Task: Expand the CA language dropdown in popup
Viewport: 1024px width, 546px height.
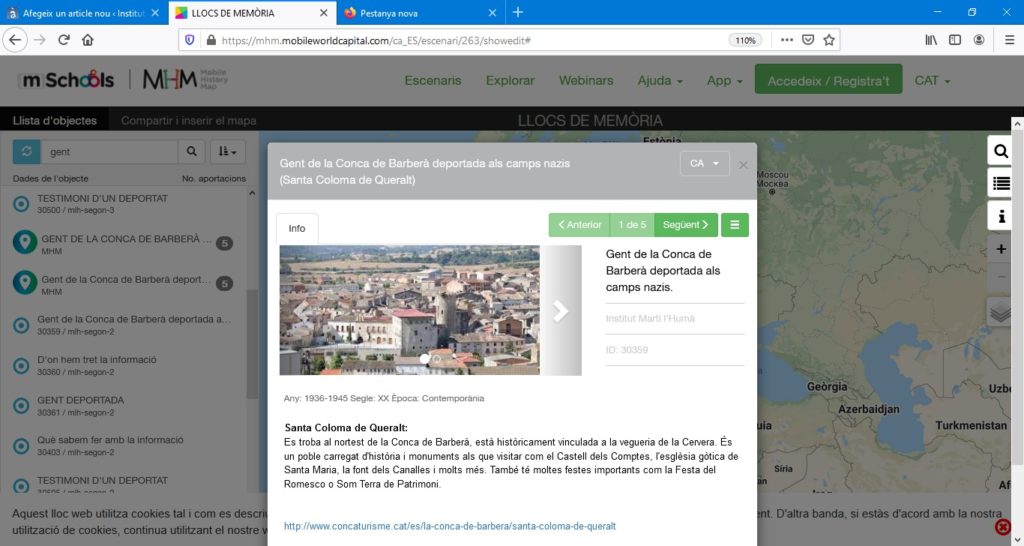Action: (704, 164)
